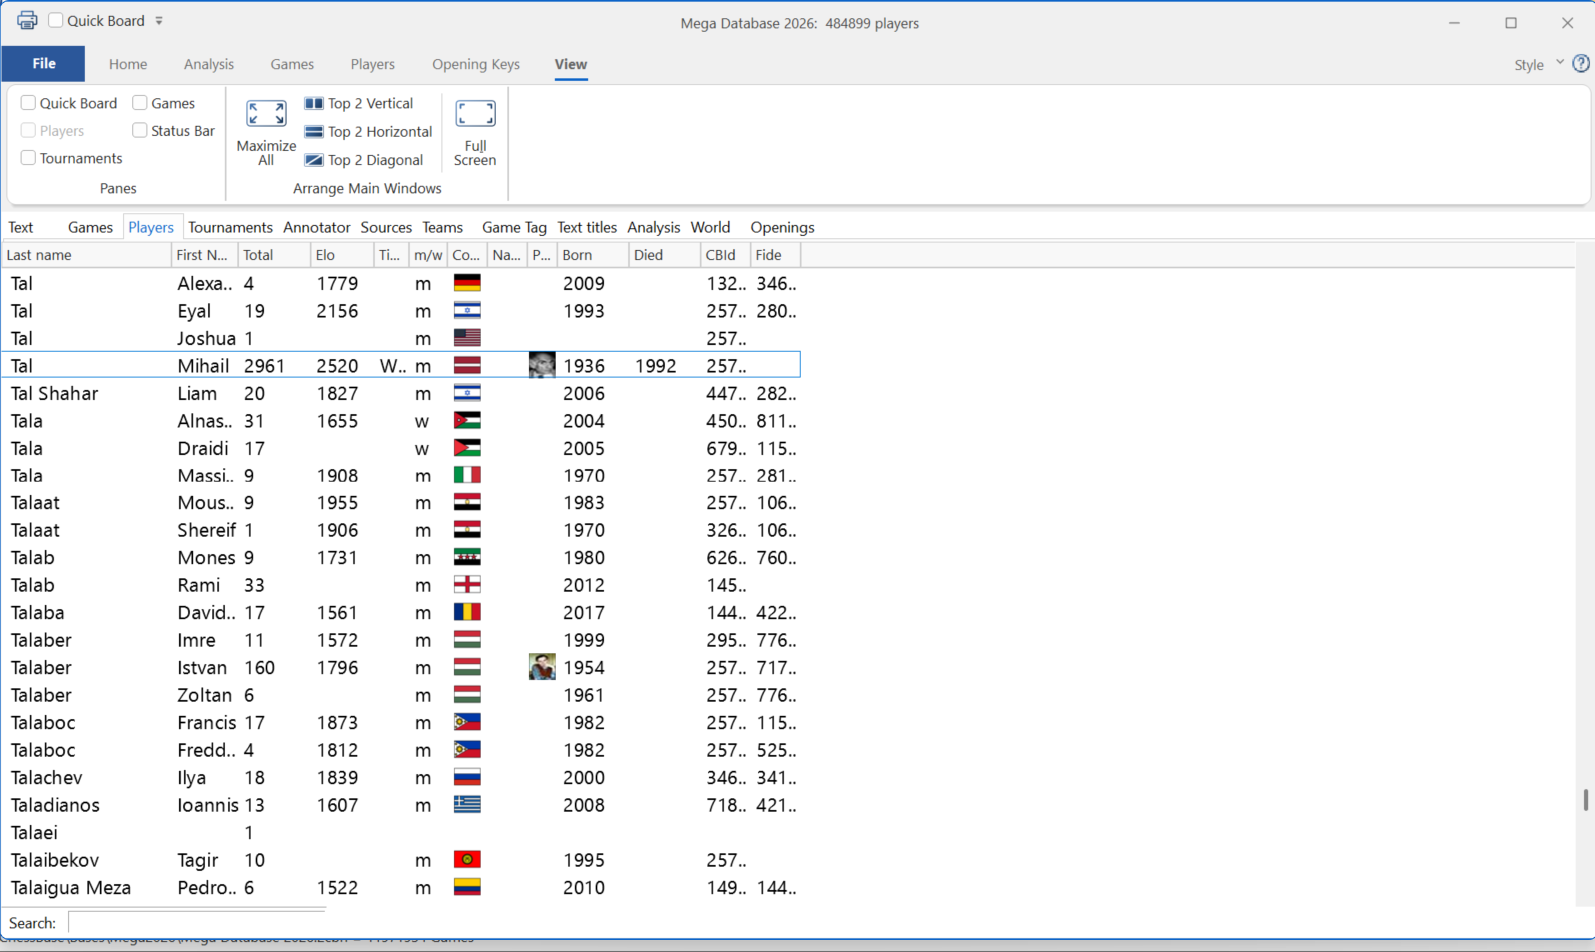Select the Text titles list tab
The image size is (1595, 952).
click(x=587, y=227)
